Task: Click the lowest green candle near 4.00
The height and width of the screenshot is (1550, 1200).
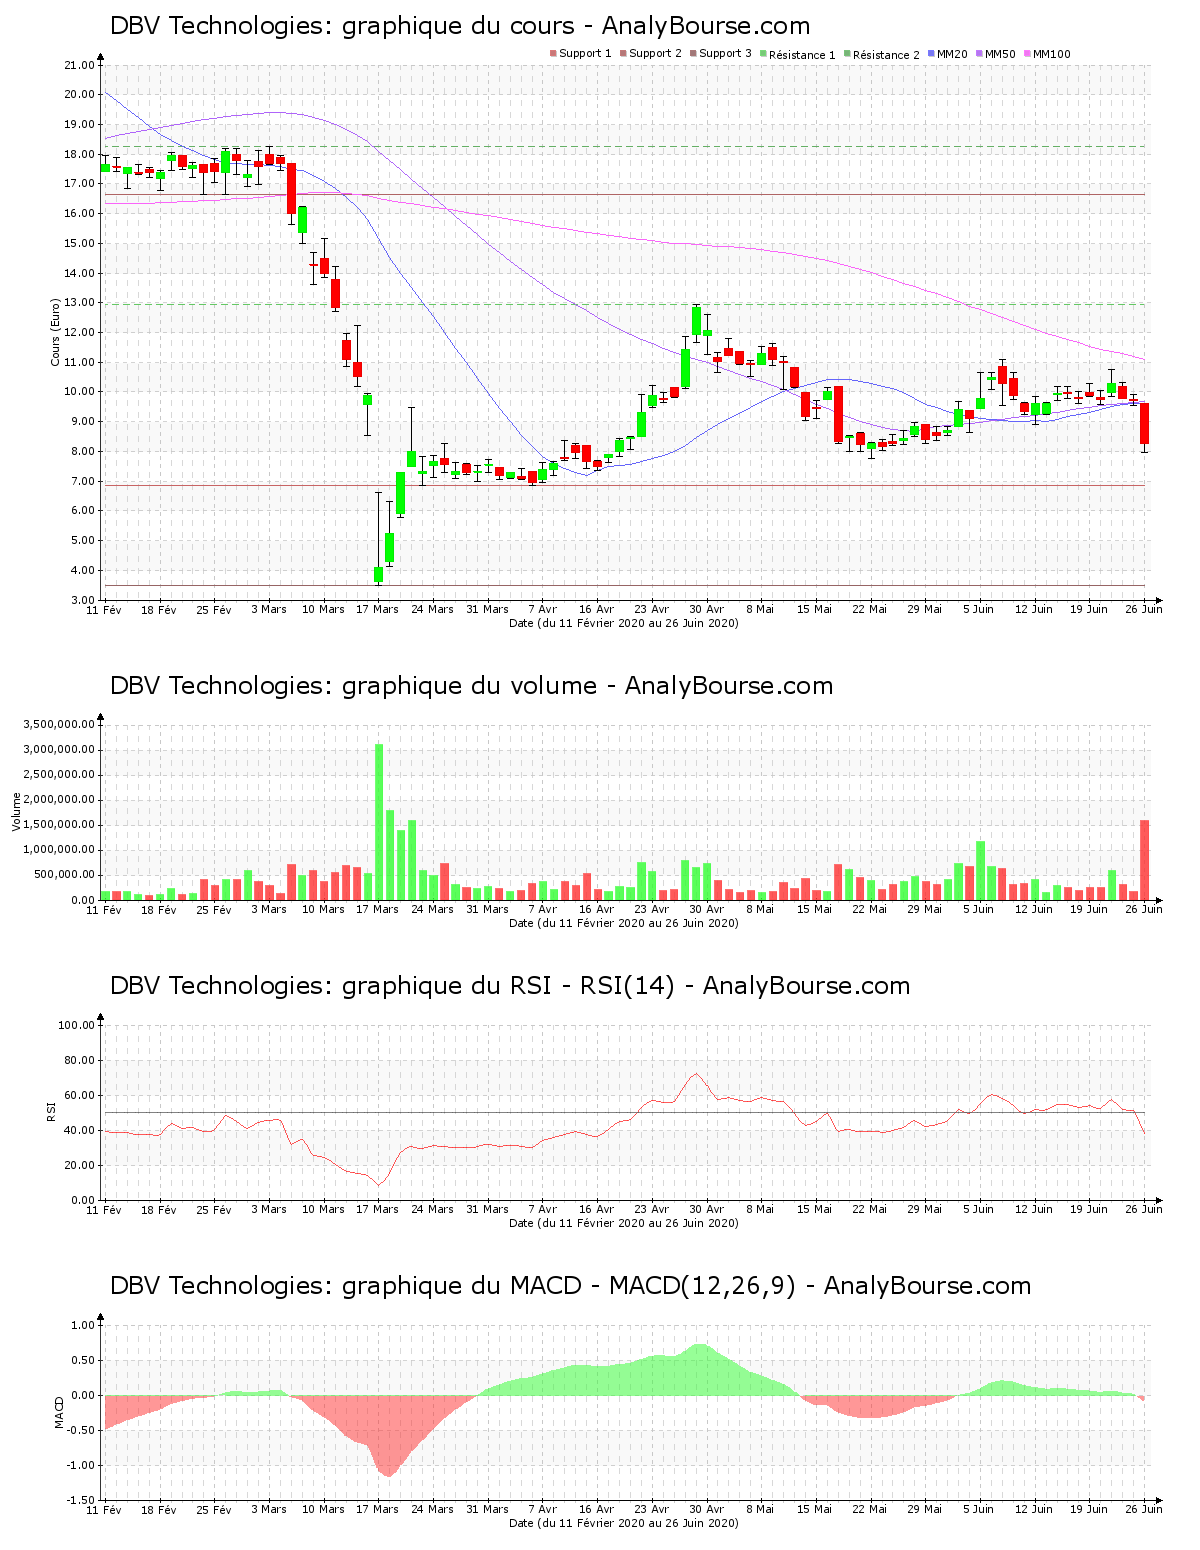Action: click(x=379, y=574)
